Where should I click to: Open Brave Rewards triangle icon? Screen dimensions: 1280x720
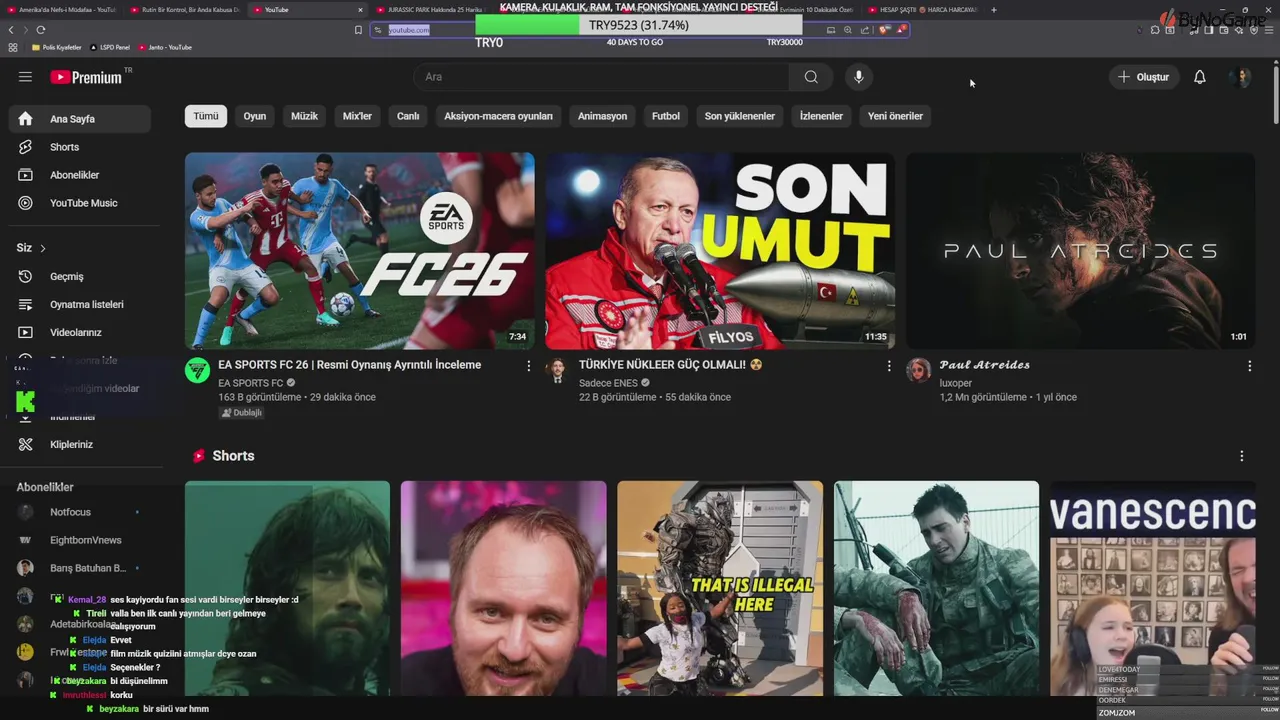(x=900, y=30)
